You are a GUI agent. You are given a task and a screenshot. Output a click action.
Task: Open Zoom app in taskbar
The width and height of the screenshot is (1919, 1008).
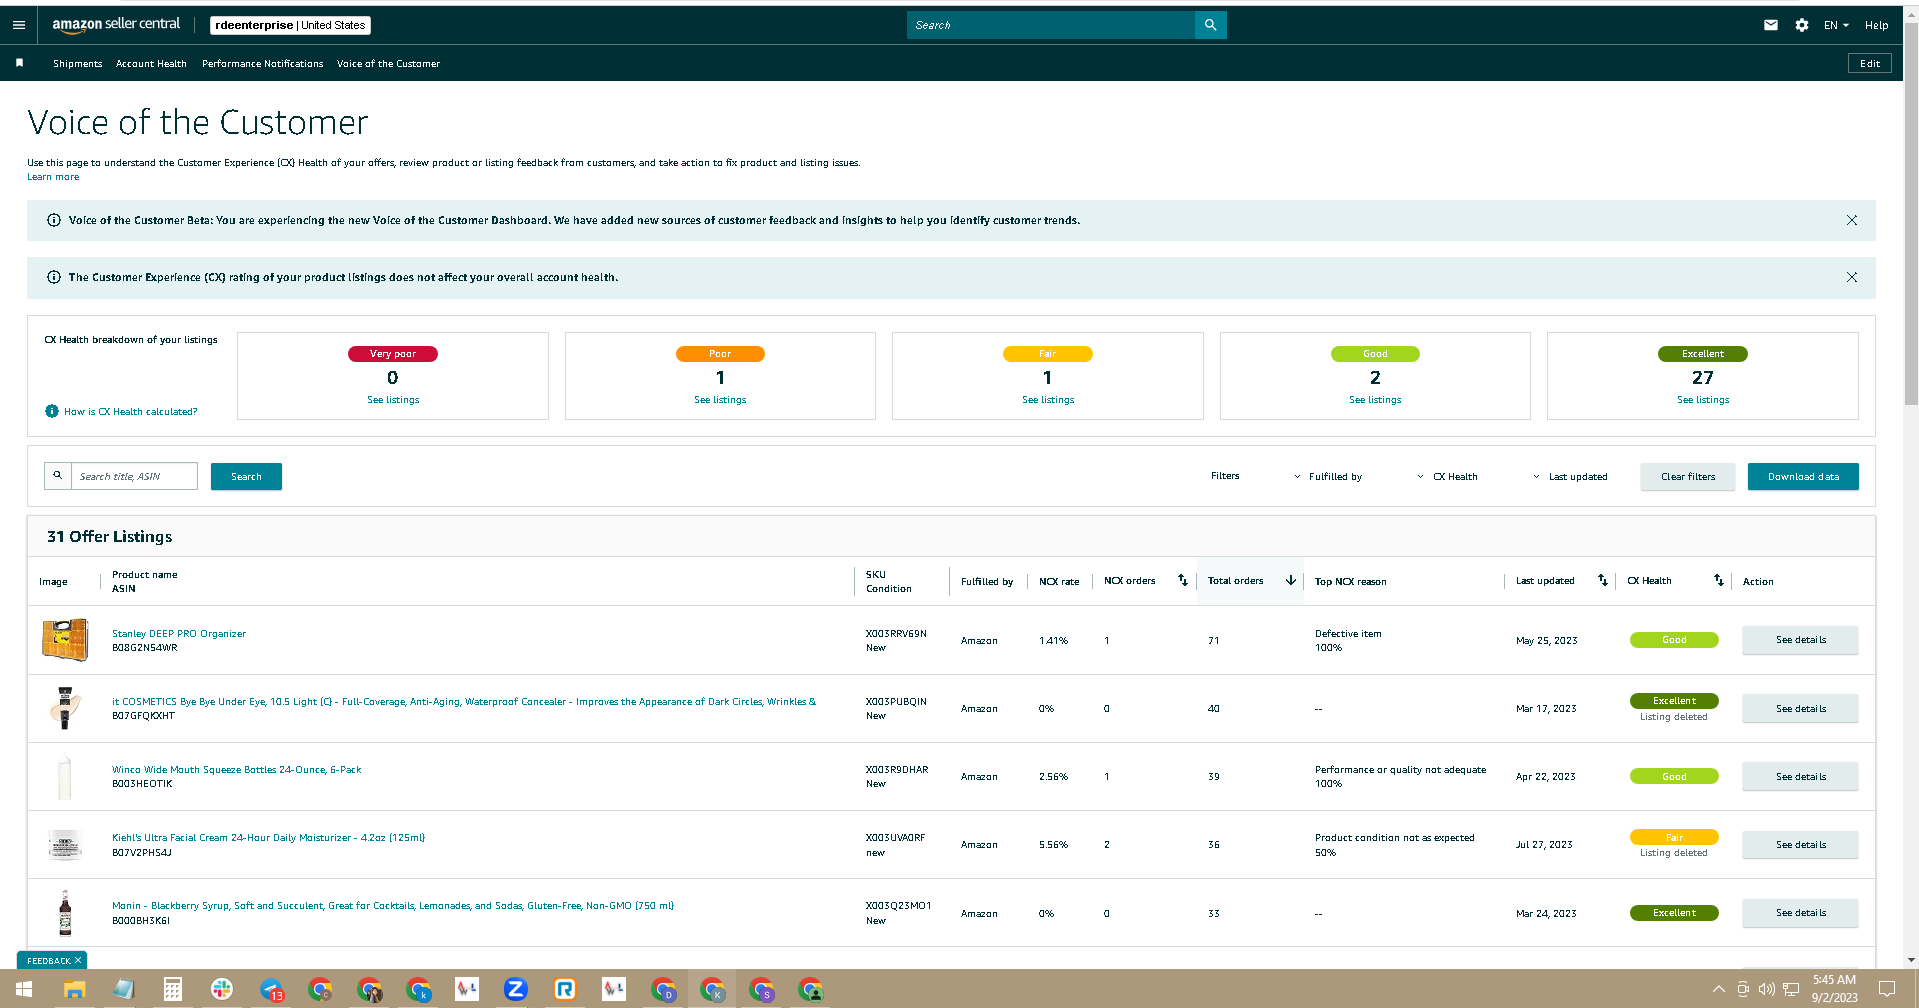click(x=515, y=989)
